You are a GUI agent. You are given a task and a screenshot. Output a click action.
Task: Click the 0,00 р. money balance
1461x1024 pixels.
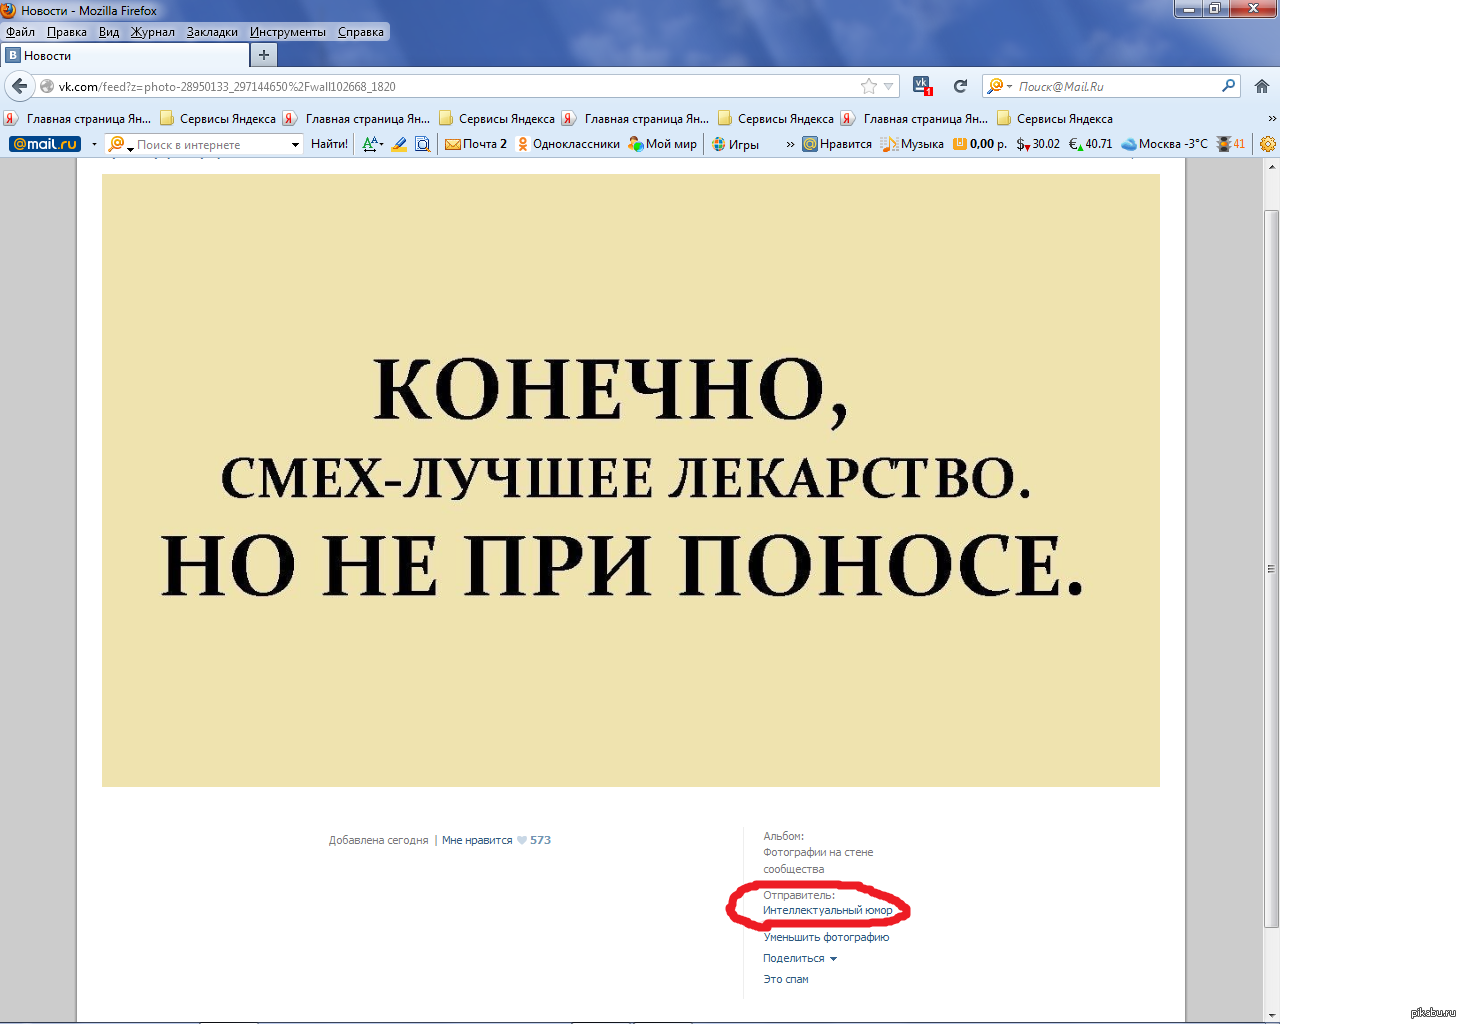pos(980,144)
